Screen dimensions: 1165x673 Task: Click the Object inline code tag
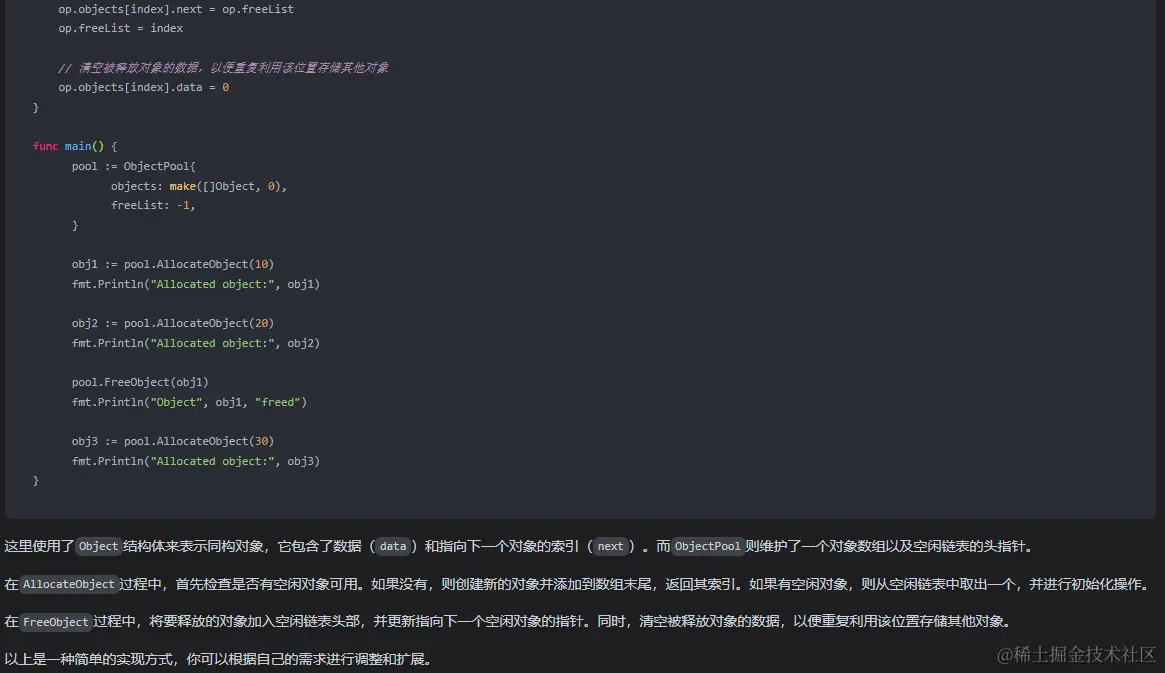click(97, 546)
